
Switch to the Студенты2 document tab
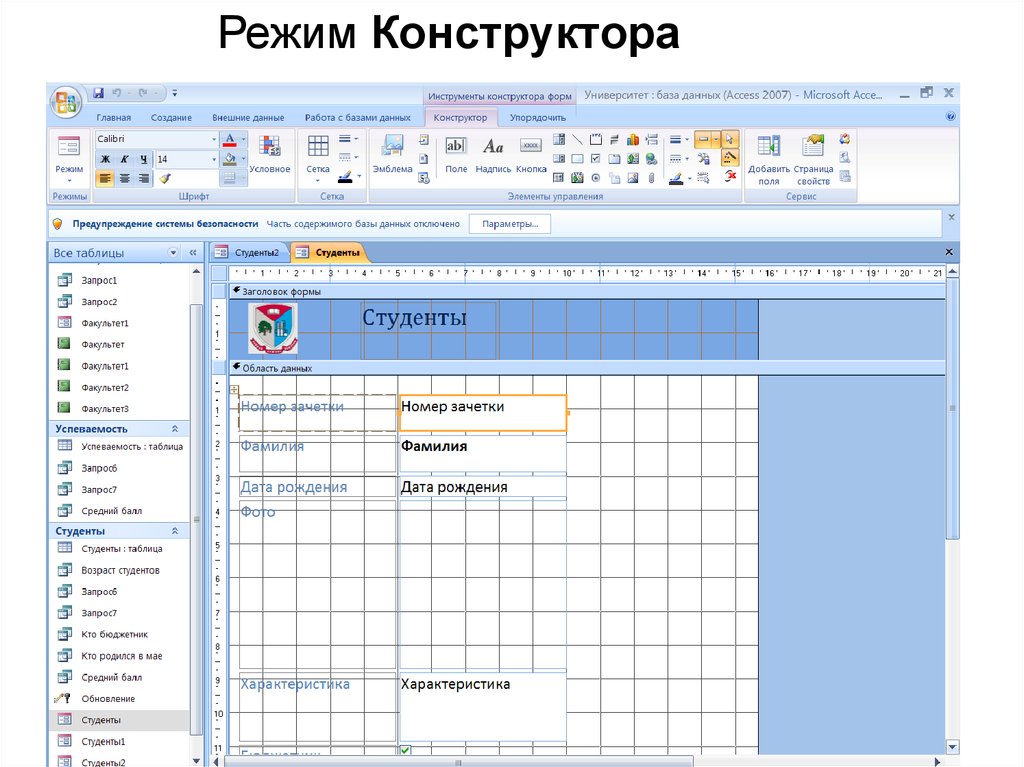pyautogui.click(x=249, y=253)
